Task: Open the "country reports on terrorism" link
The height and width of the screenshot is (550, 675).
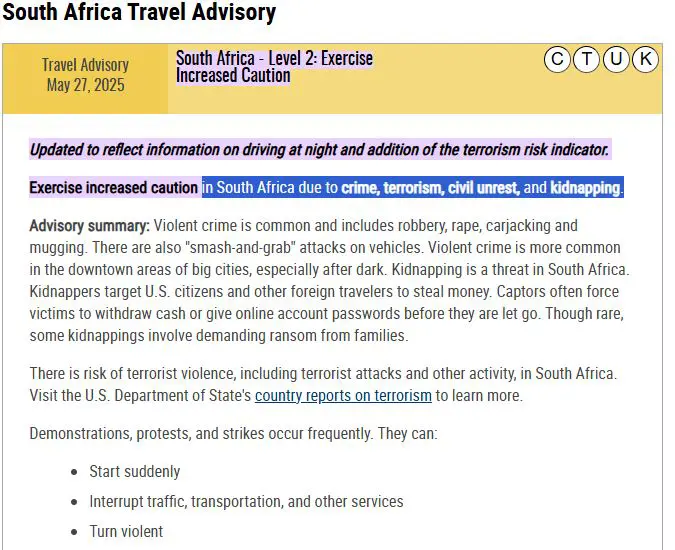Action: (x=343, y=395)
